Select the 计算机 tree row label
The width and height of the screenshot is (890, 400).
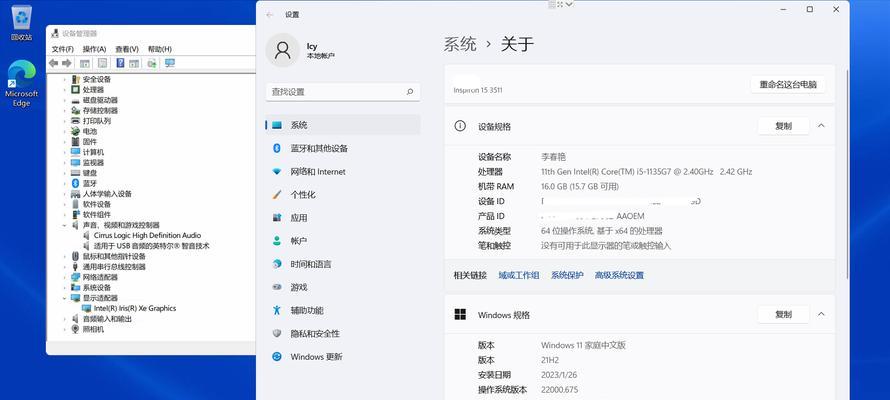[94, 153]
